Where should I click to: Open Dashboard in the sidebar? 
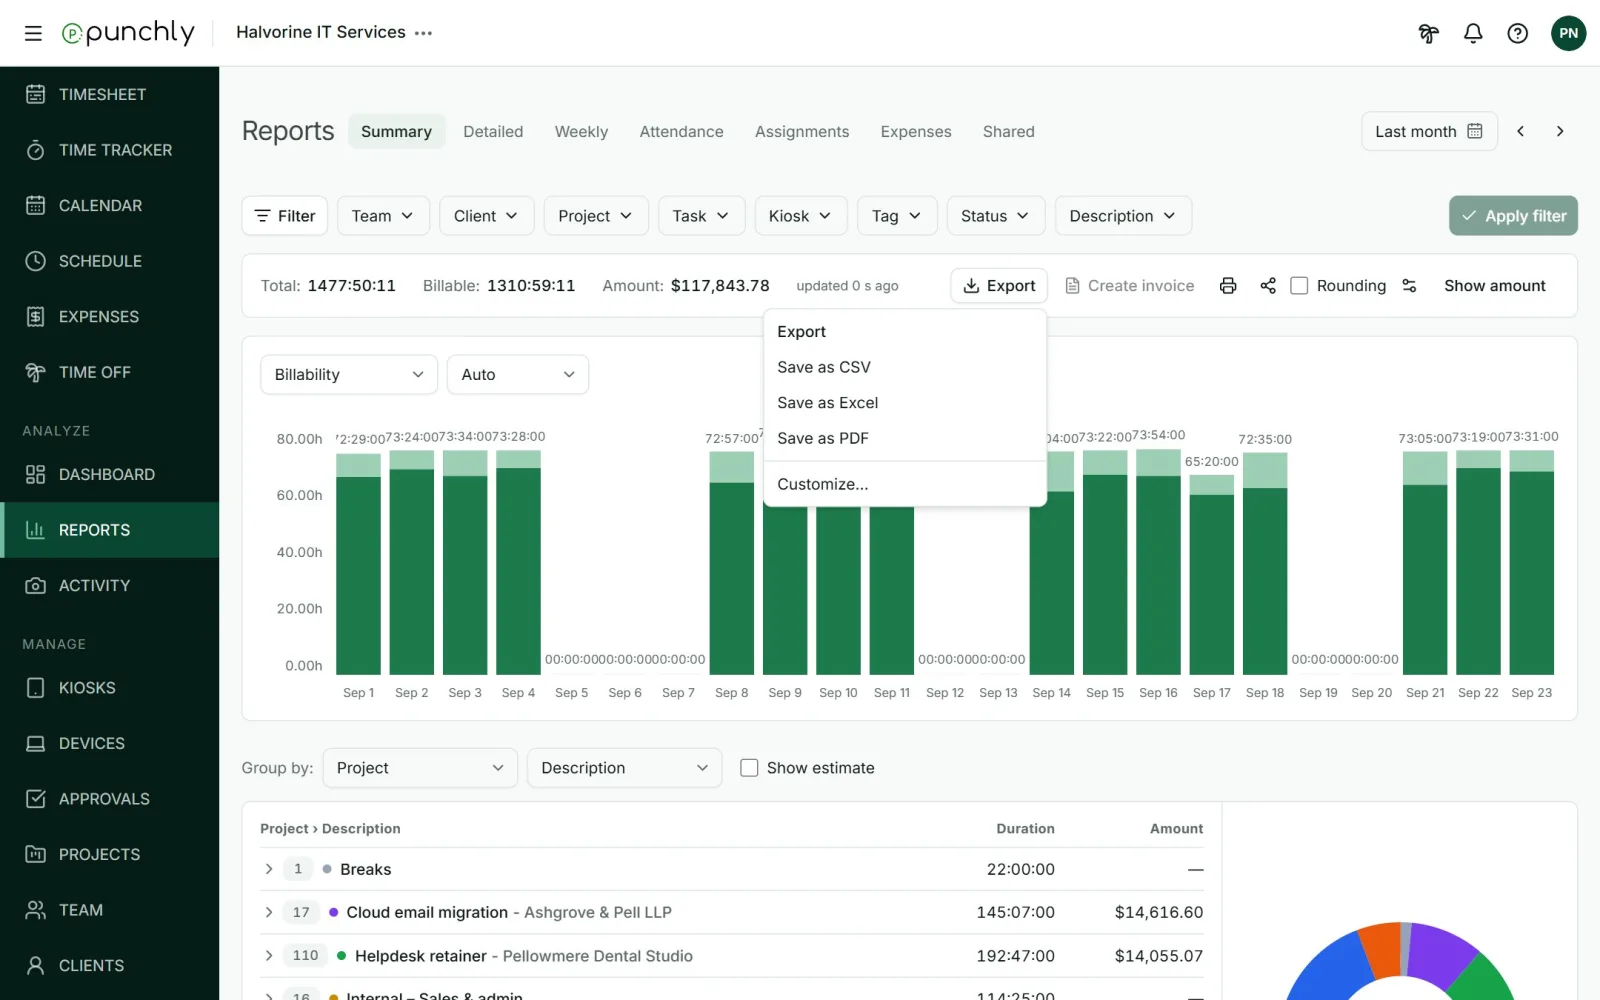click(x=110, y=474)
